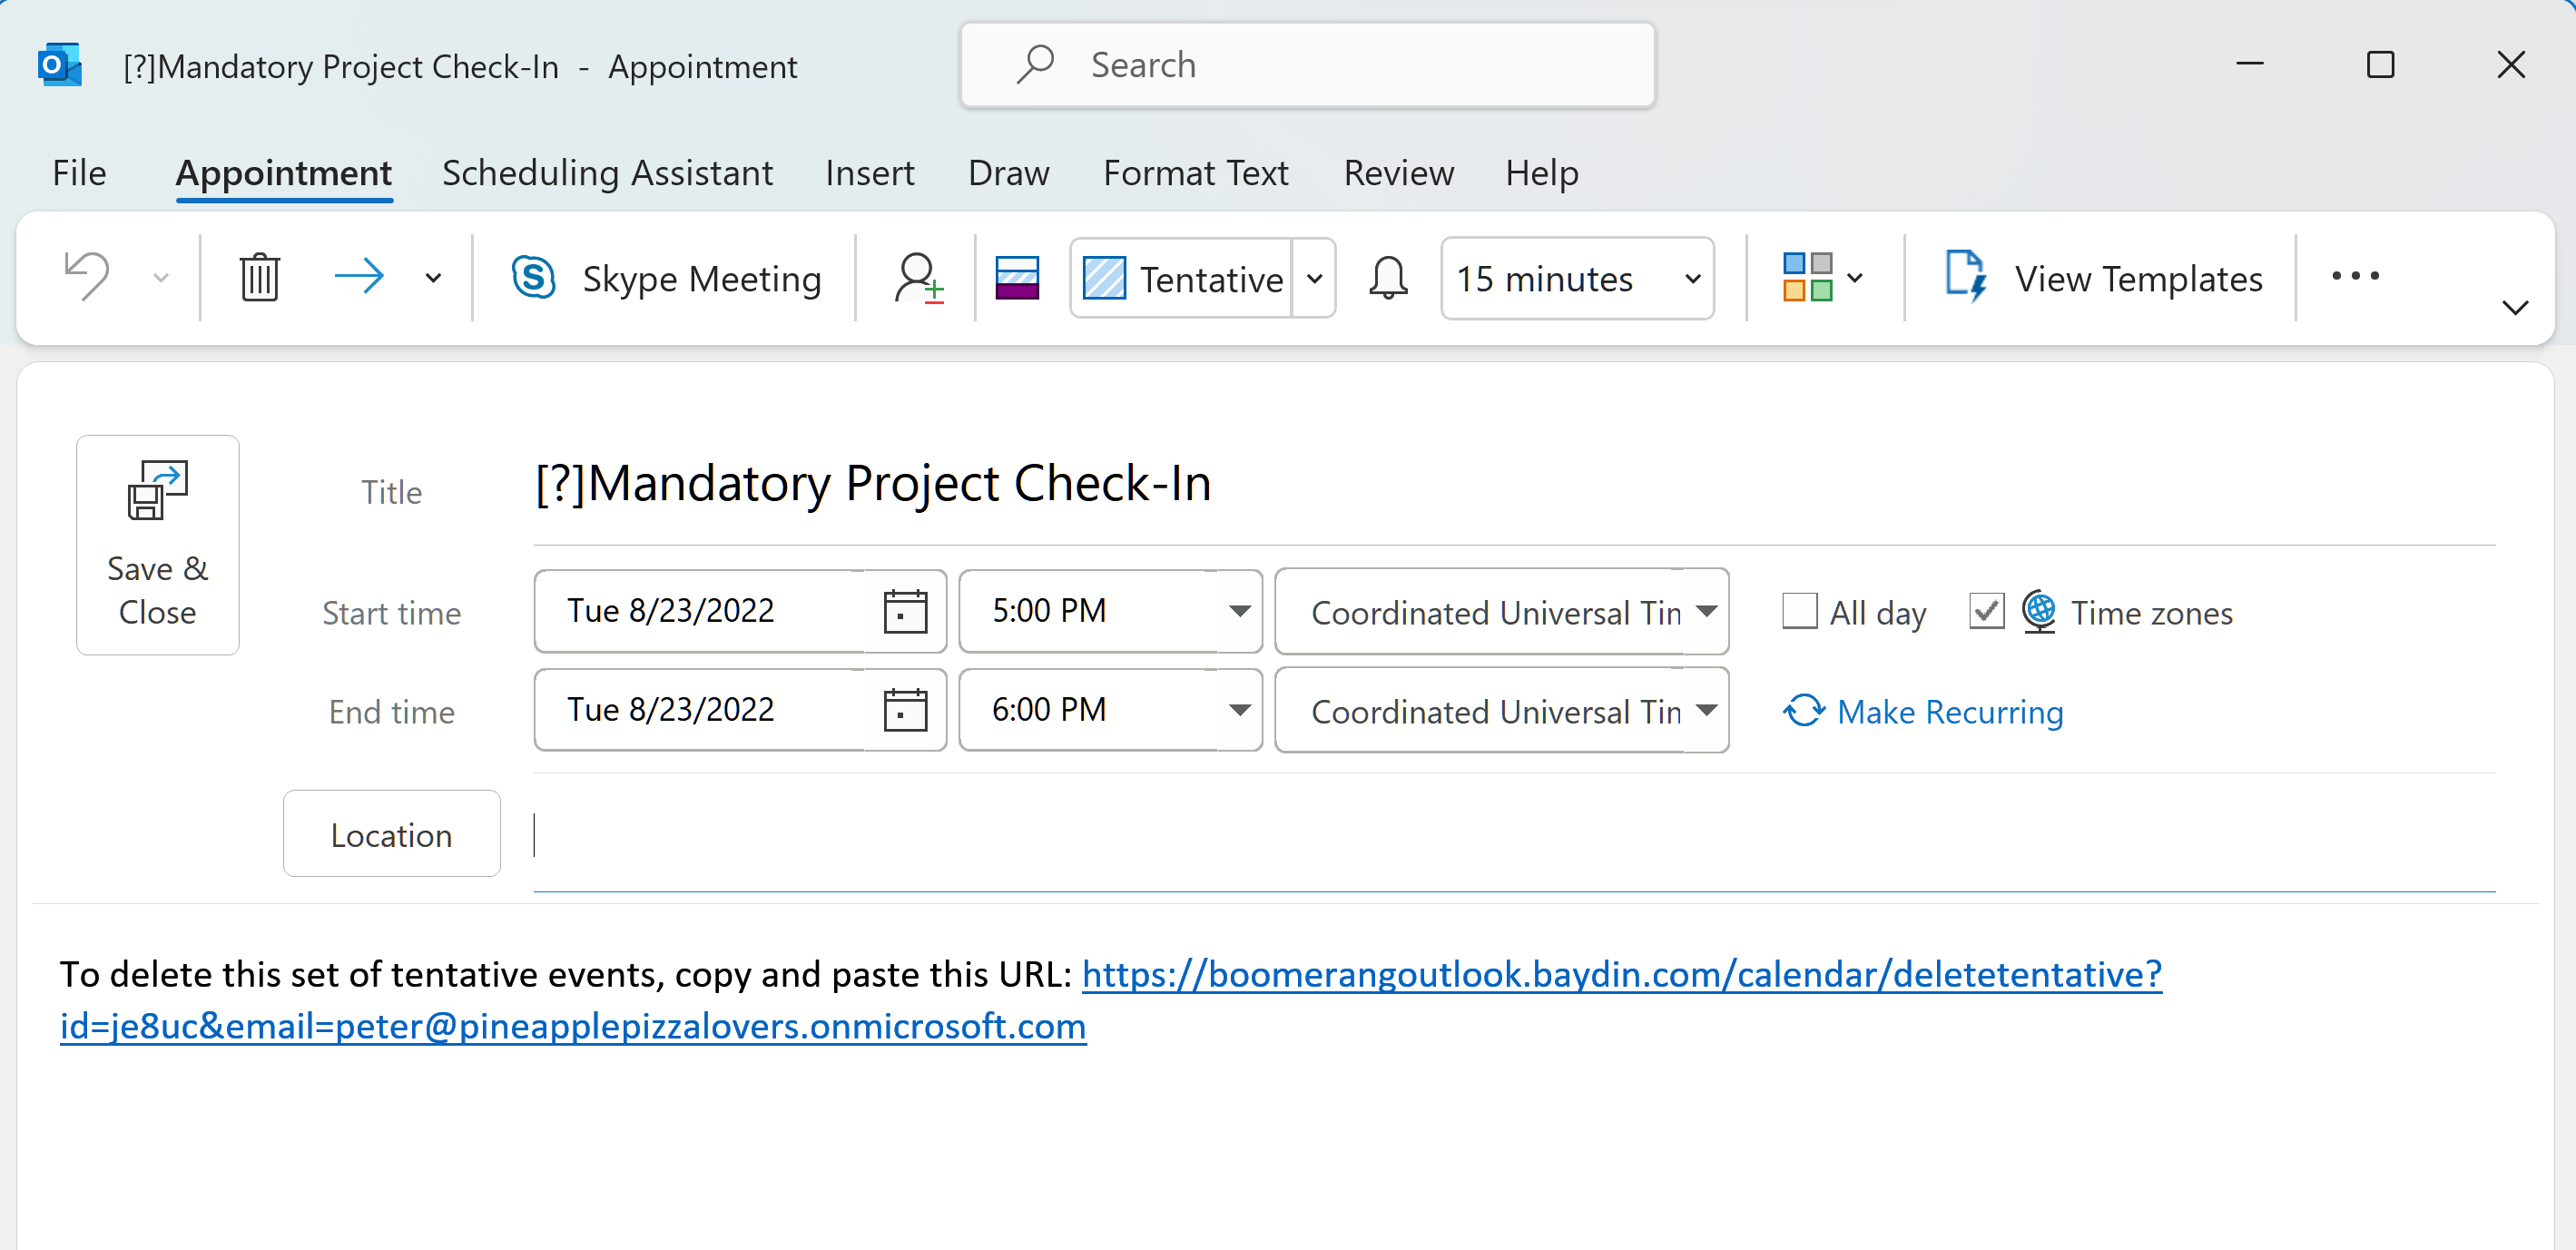Check the All day checkbox
The width and height of the screenshot is (2576, 1250).
[1799, 611]
